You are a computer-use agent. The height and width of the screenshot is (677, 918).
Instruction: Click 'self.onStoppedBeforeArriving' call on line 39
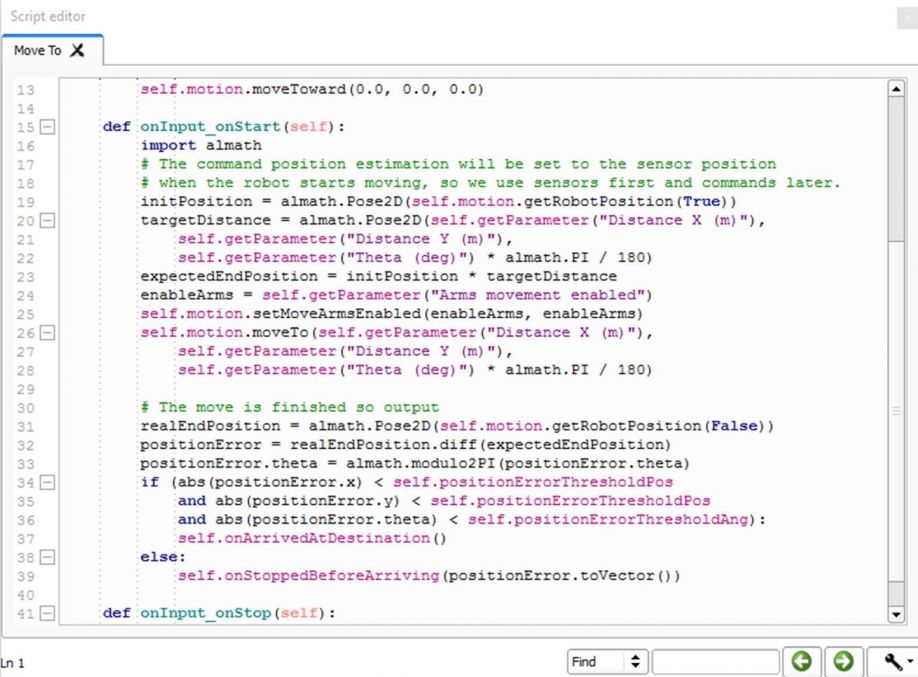click(429, 576)
